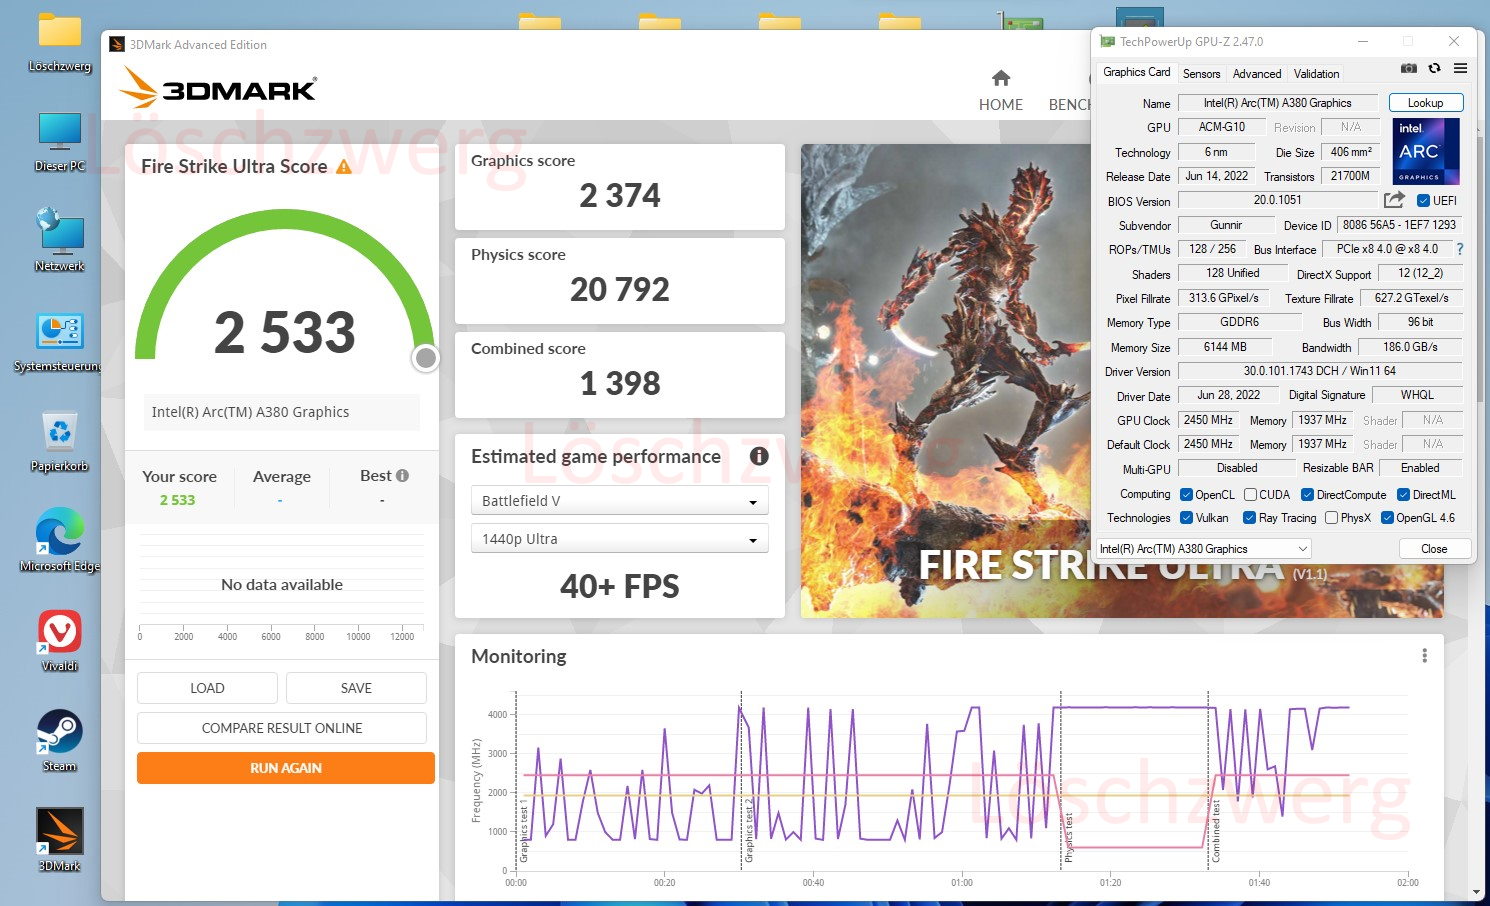Take GPU-Z screenshot with camera icon

pyautogui.click(x=1408, y=68)
